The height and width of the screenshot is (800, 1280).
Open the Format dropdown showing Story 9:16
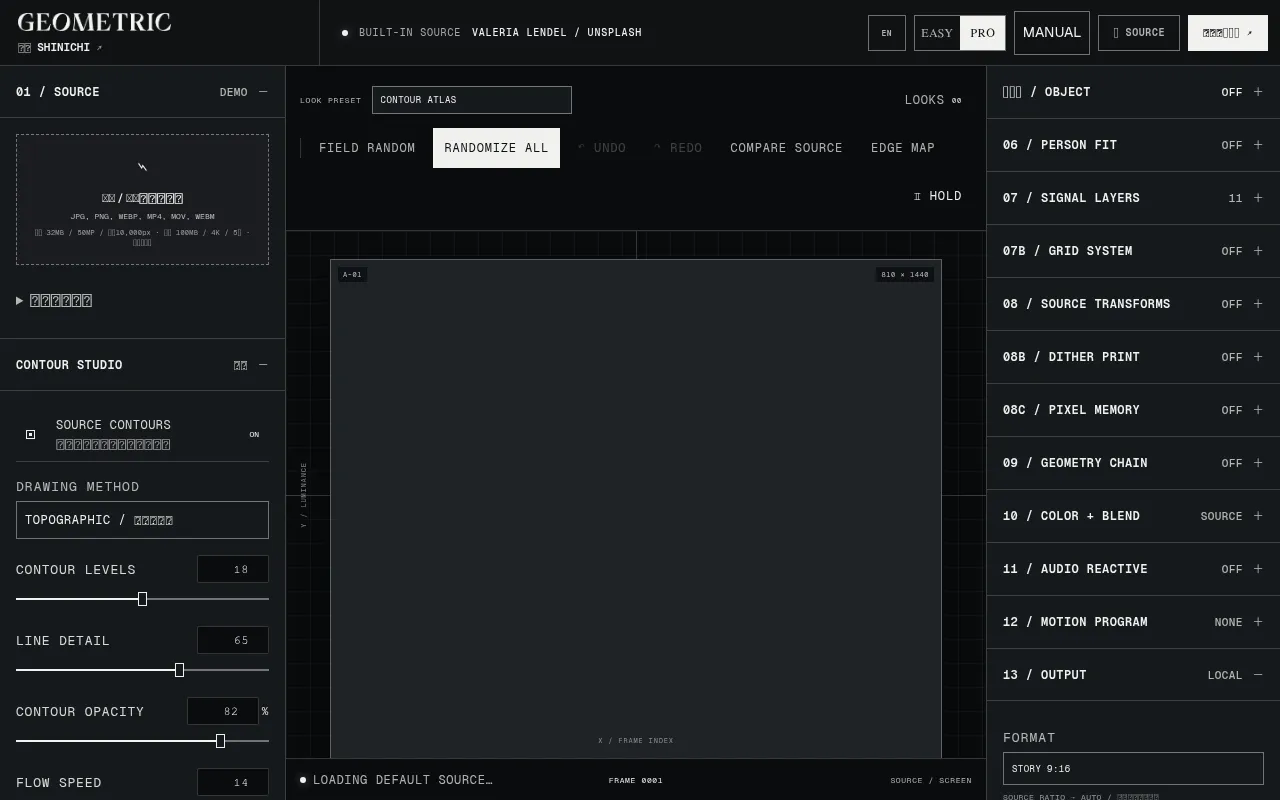[1133, 769]
